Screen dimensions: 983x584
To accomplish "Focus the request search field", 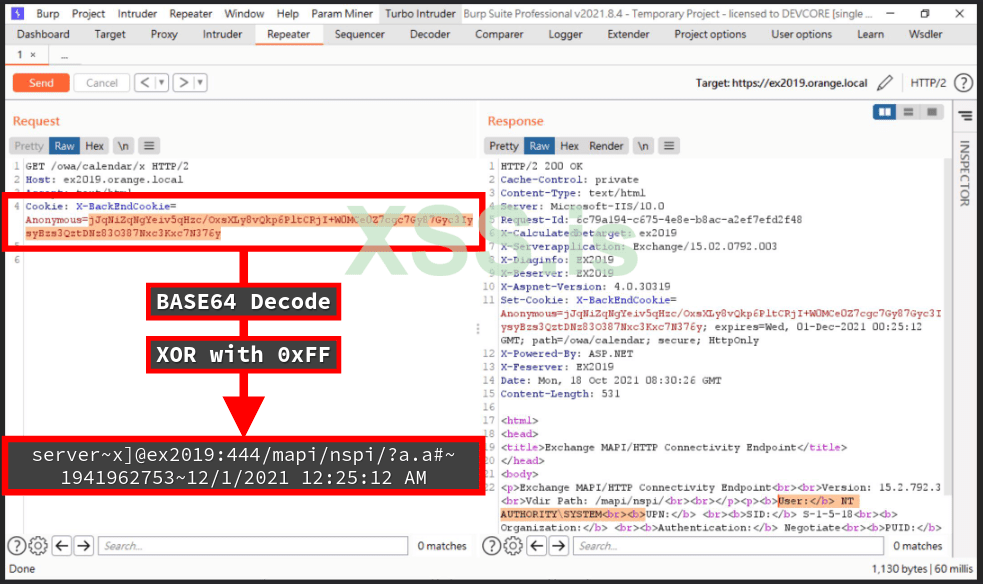I will pyautogui.click(x=253, y=546).
